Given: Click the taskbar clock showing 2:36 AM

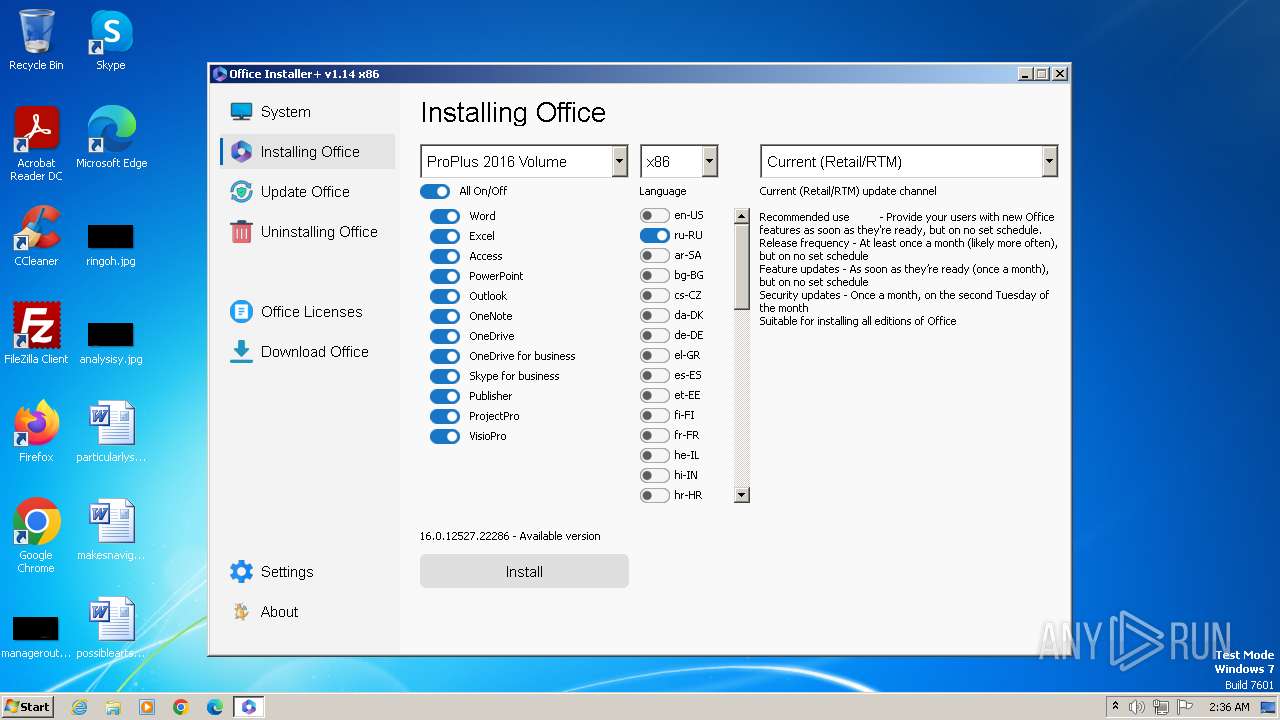Looking at the screenshot, I should (x=1229, y=707).
